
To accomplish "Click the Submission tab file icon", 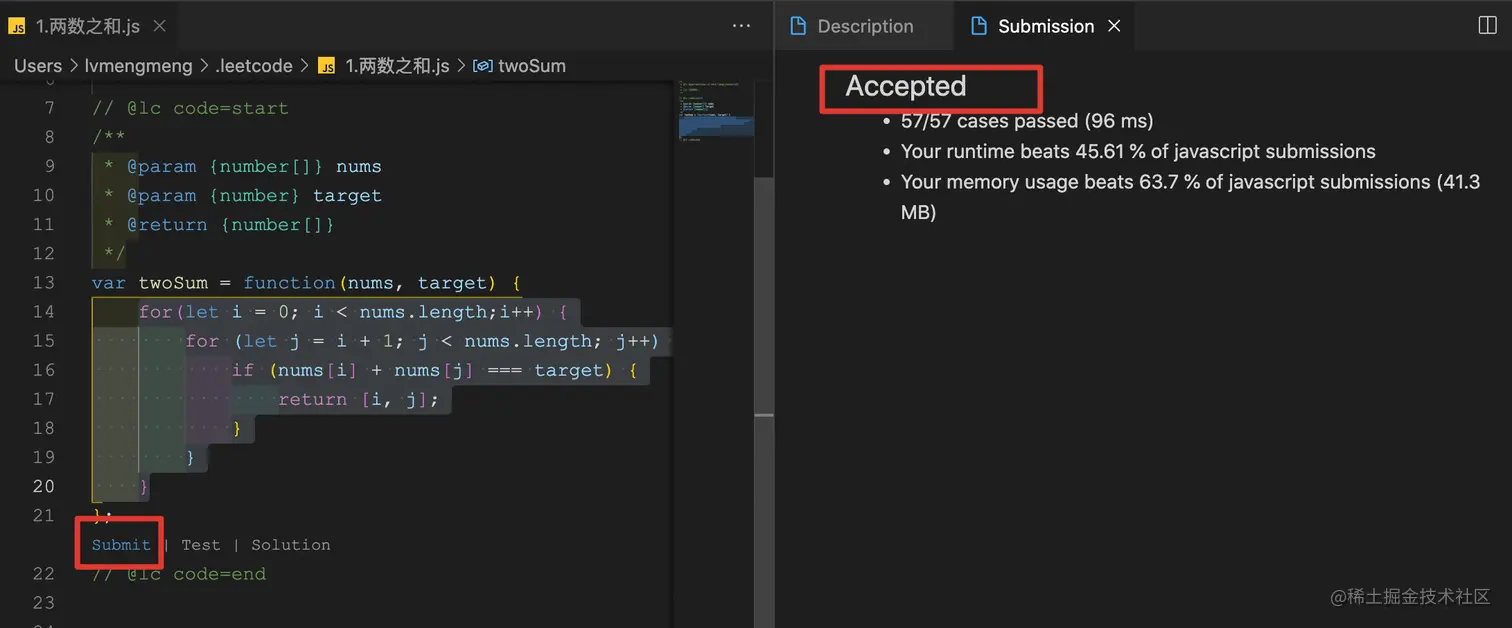I will 979,26.
